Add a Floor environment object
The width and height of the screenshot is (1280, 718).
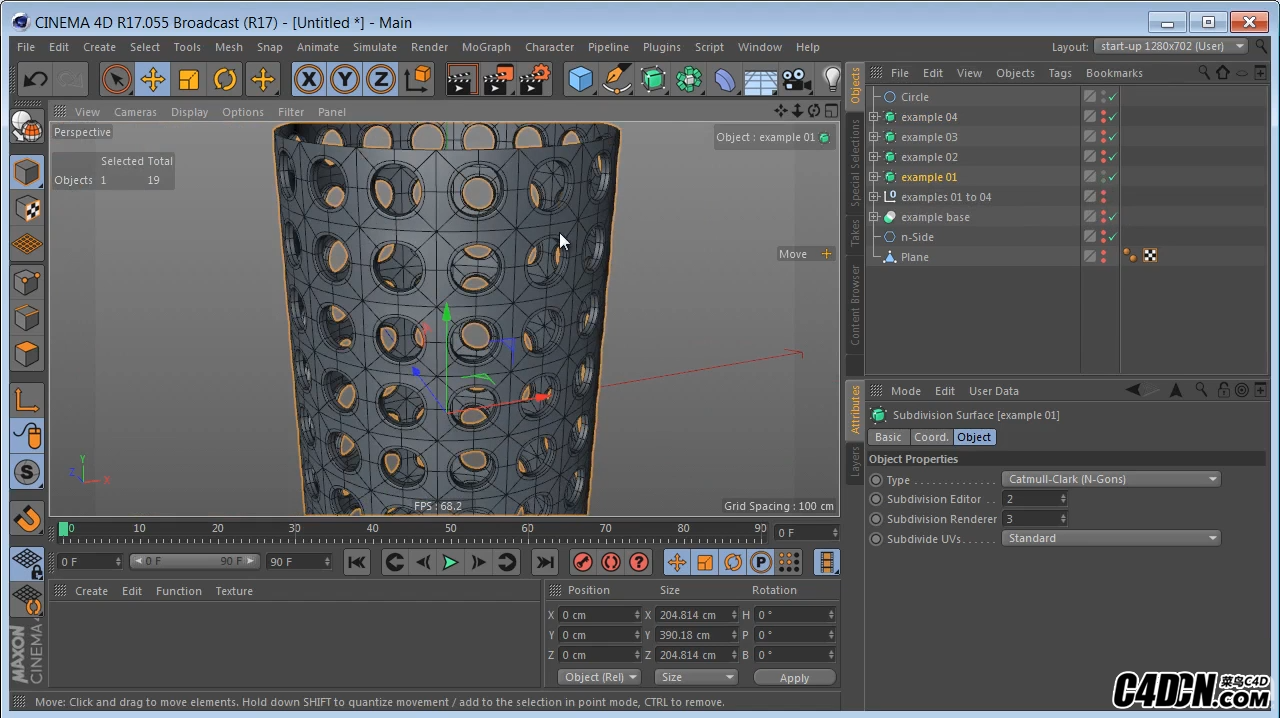coord(761,79)
